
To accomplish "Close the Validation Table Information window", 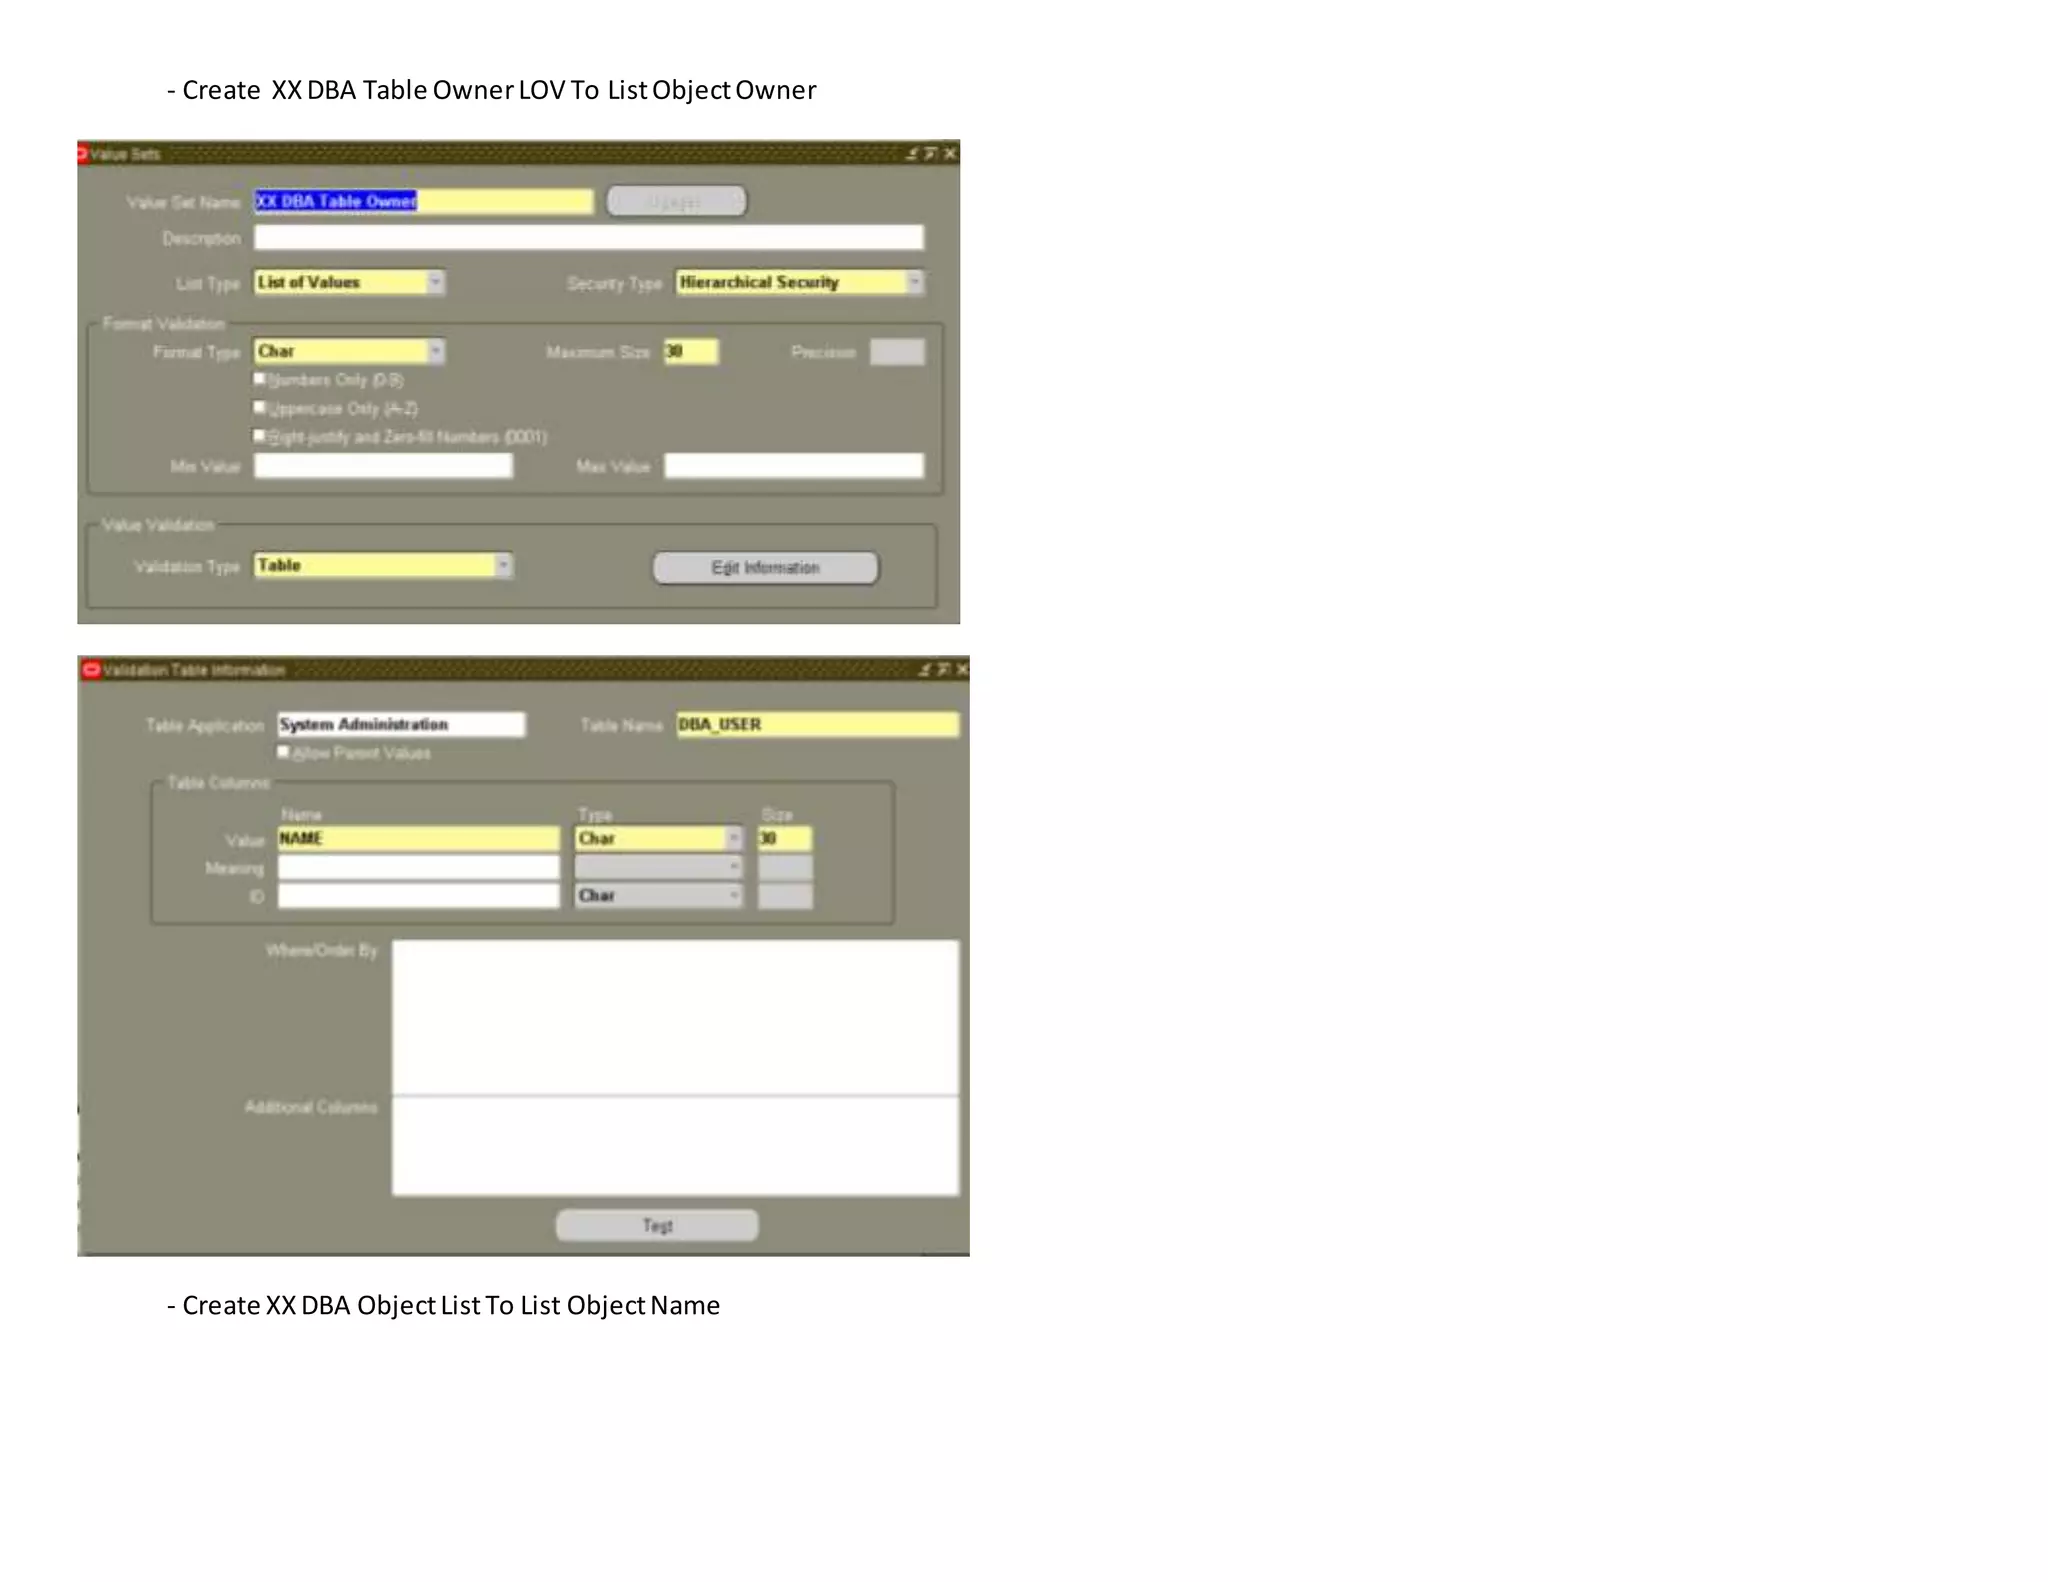I will tap(961, 669).
